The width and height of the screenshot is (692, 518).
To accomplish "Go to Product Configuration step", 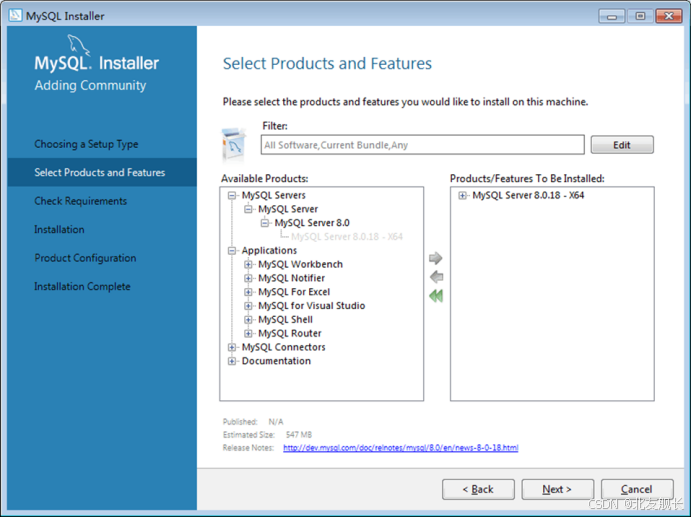I will pos(85,258).
